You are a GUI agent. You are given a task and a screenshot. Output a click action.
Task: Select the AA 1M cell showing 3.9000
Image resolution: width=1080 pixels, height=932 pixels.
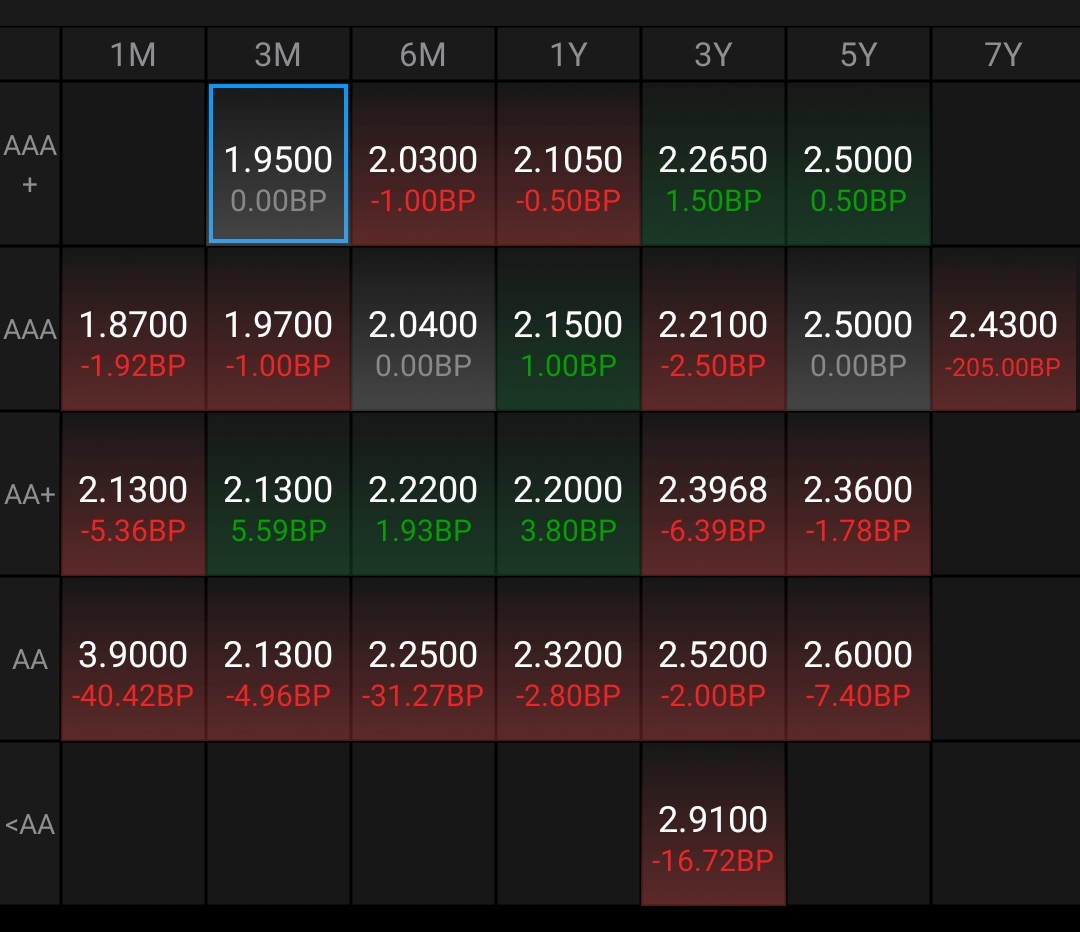pyautogui.click(x=133, y=659)
